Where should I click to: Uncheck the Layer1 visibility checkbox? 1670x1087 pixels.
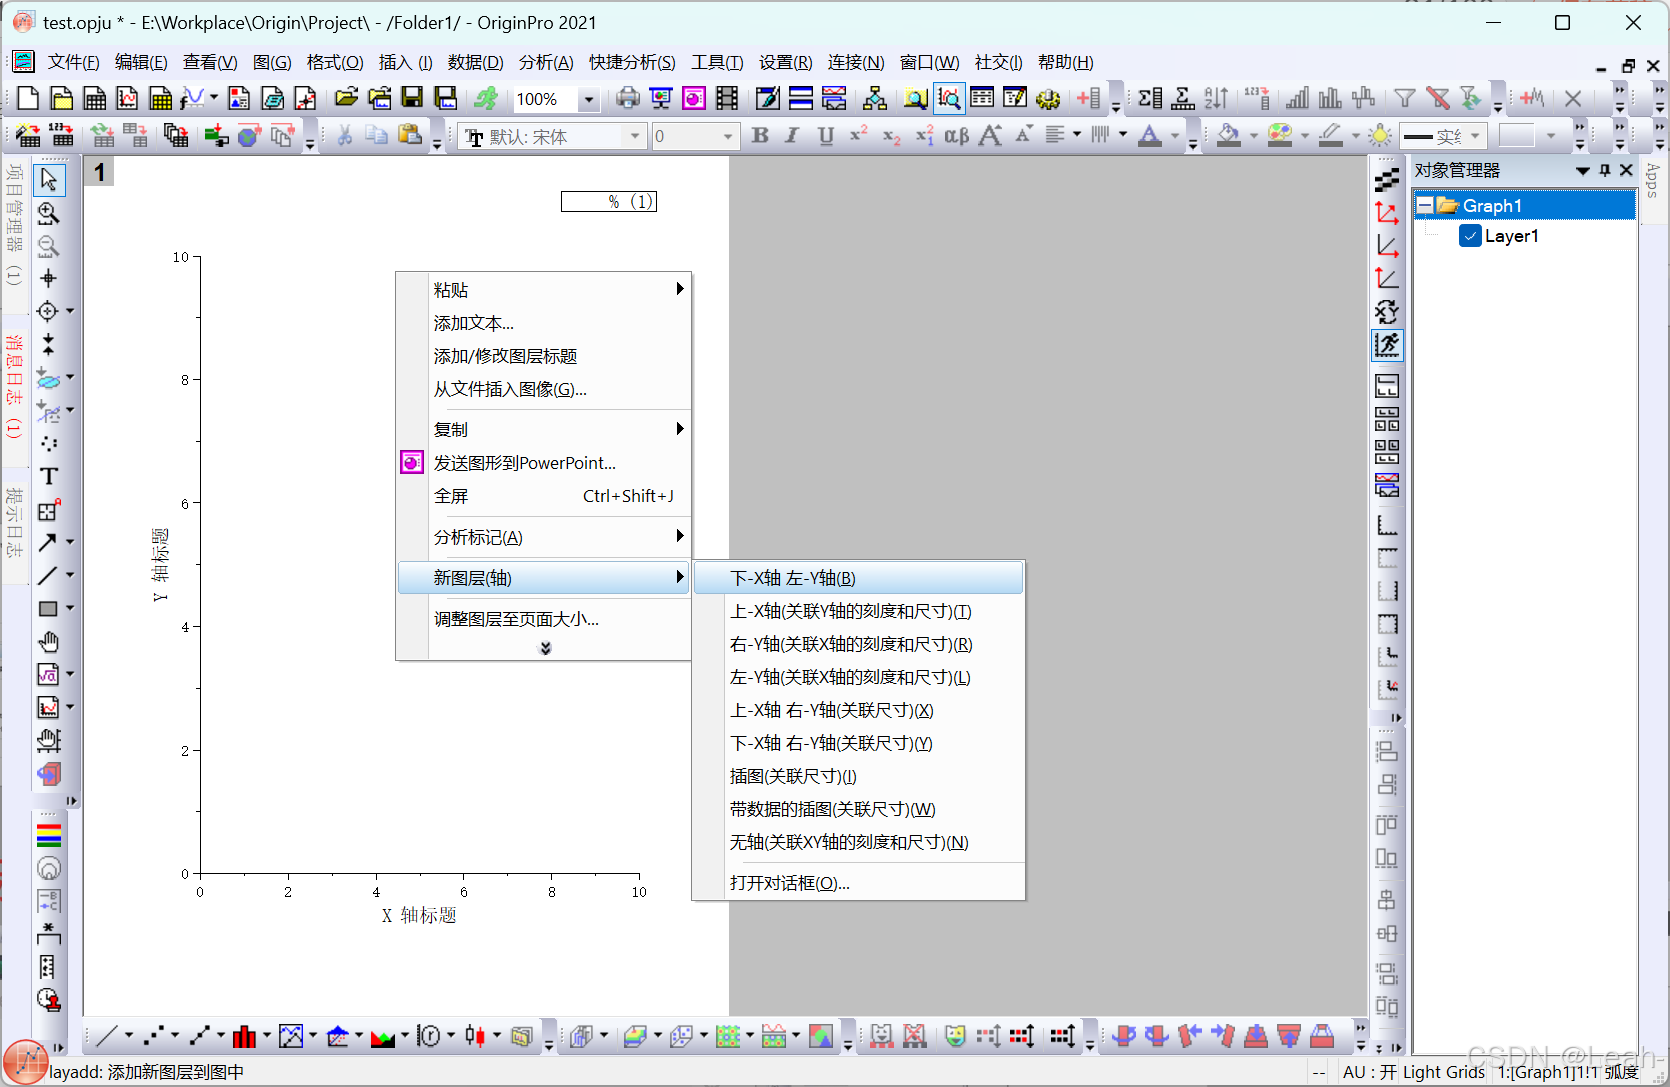point(1470,236)
